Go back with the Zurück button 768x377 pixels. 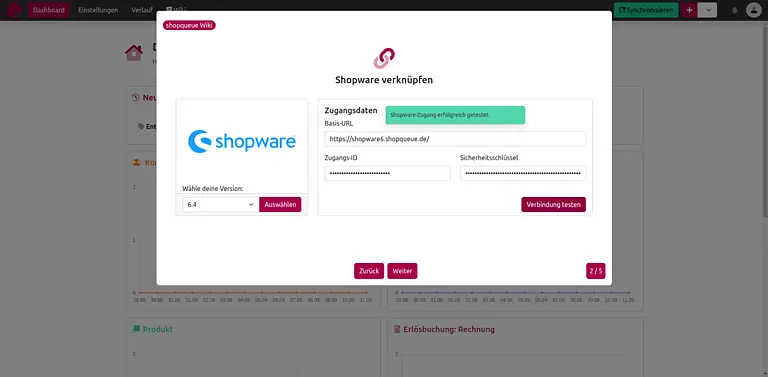point(369,271)
